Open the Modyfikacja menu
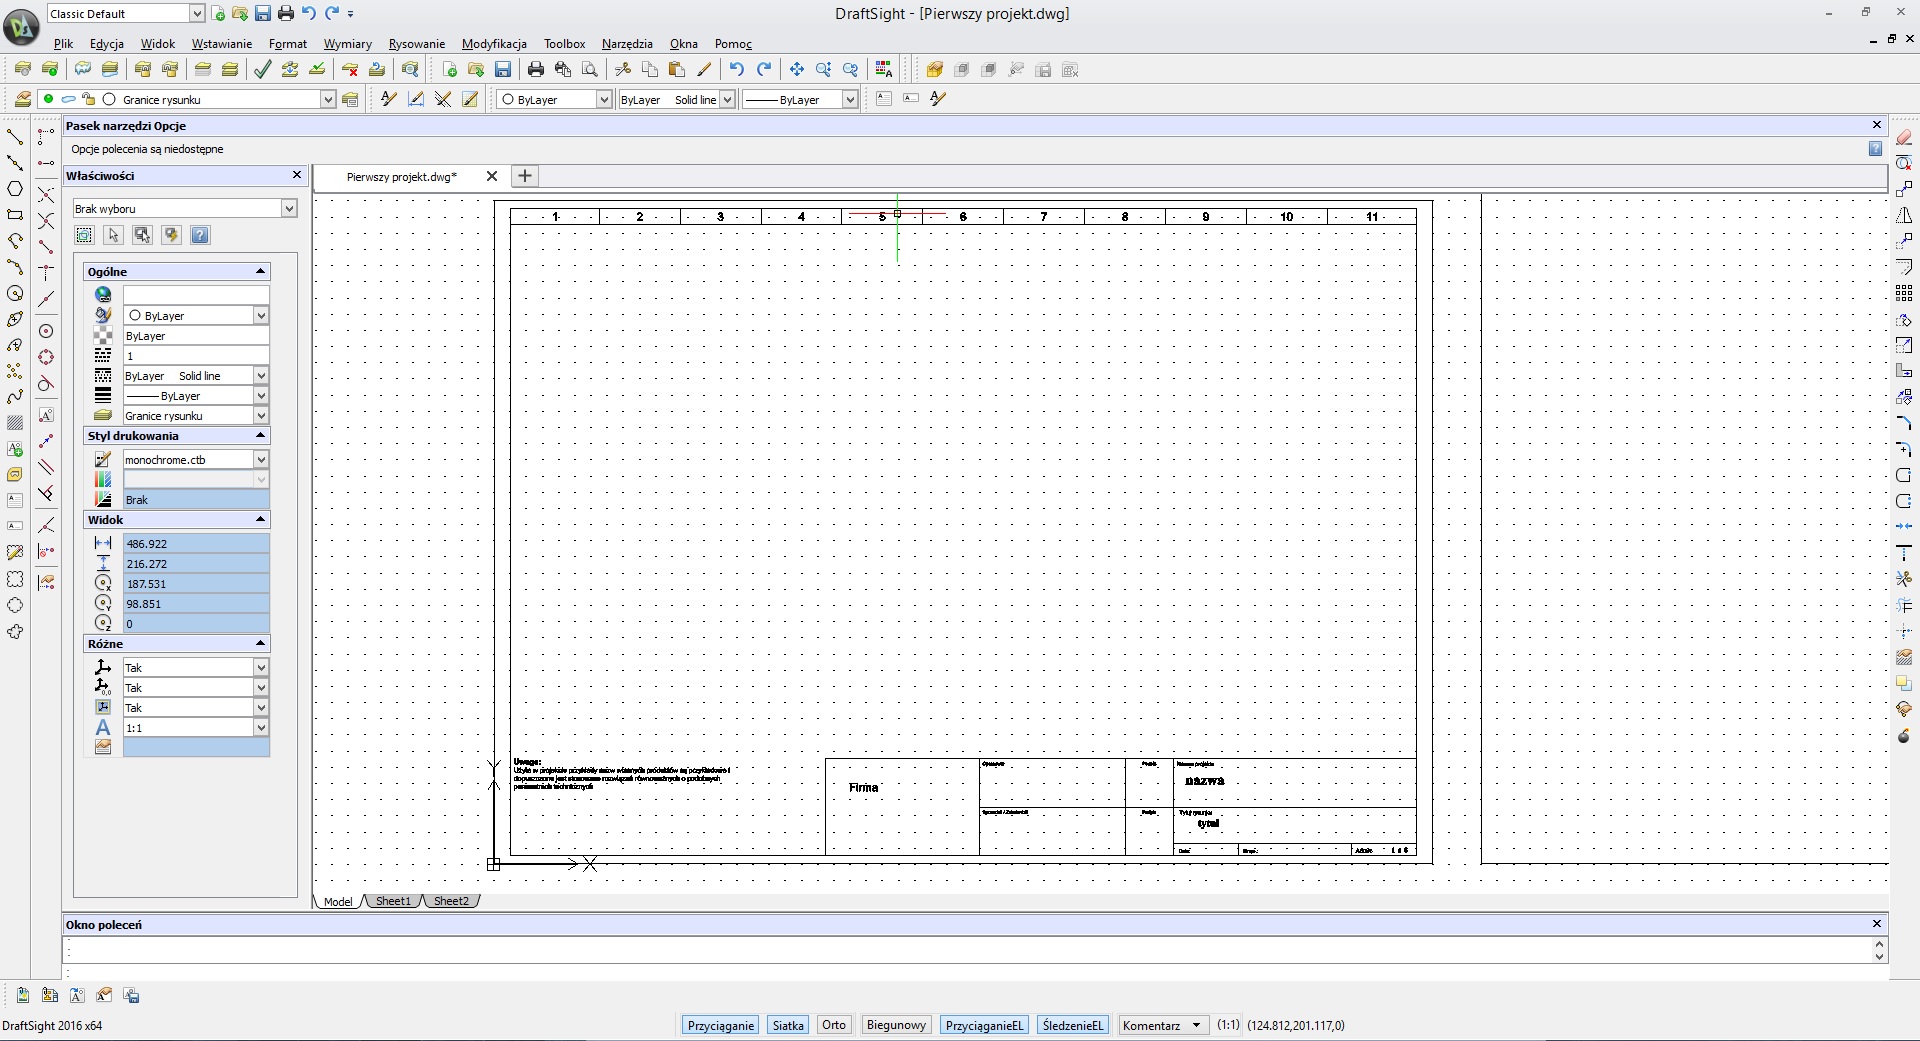 coord(494,44)
